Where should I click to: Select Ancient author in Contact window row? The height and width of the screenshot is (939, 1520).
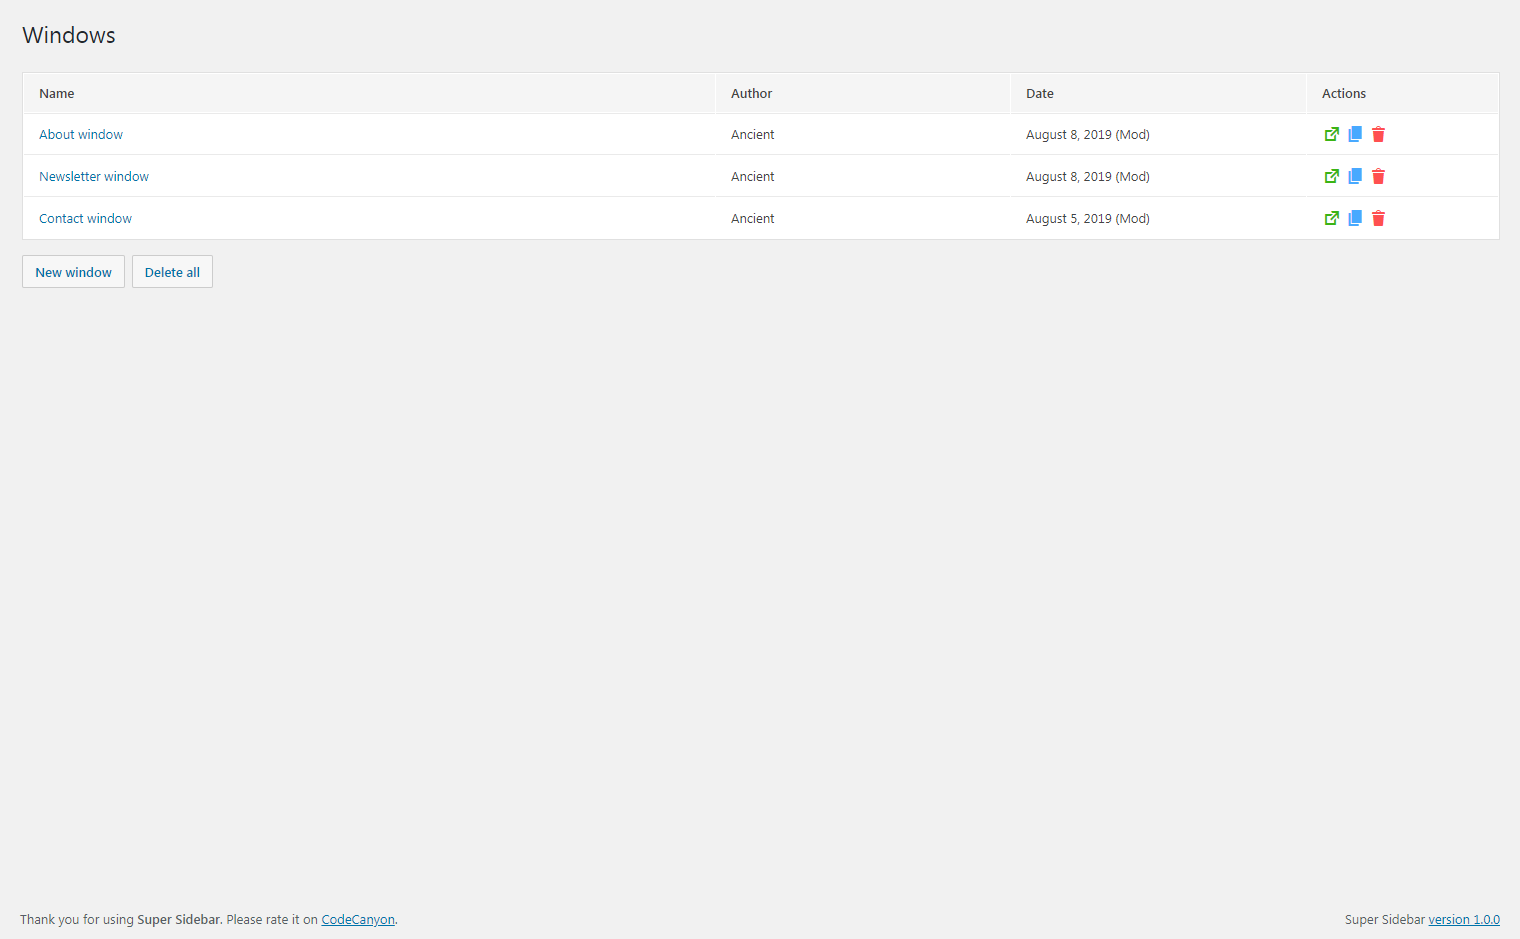(x=753, y=219)
